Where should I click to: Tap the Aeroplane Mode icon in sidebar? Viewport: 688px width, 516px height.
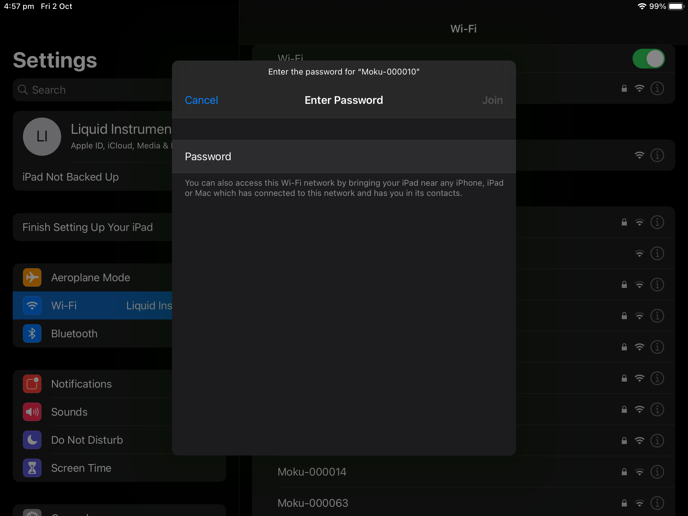tap(32, 277)
